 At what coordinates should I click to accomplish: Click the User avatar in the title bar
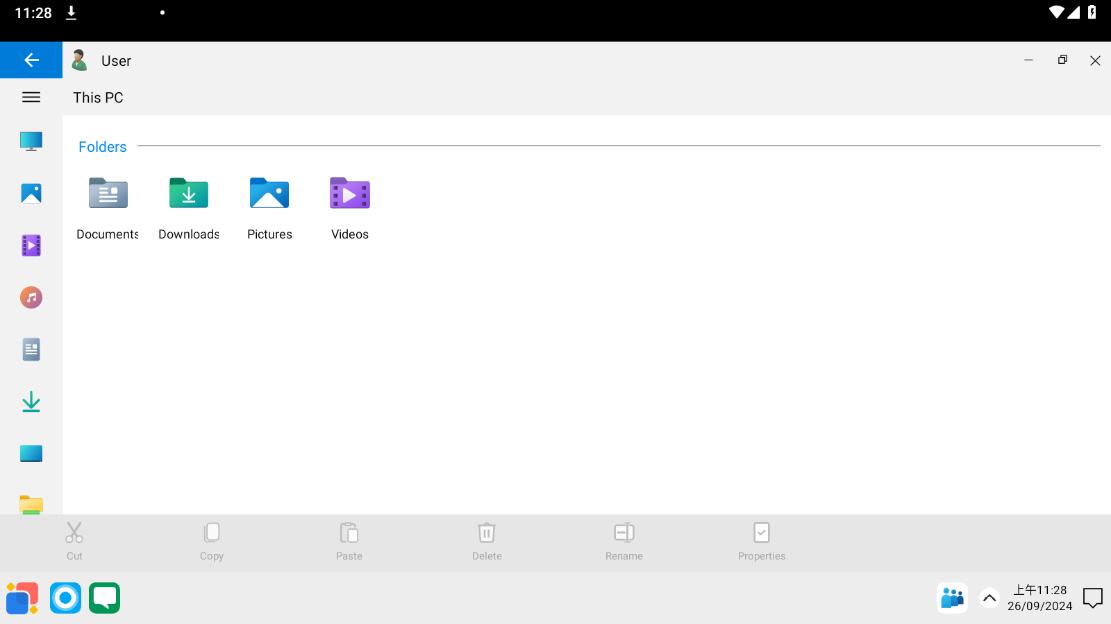click(79, 60)
